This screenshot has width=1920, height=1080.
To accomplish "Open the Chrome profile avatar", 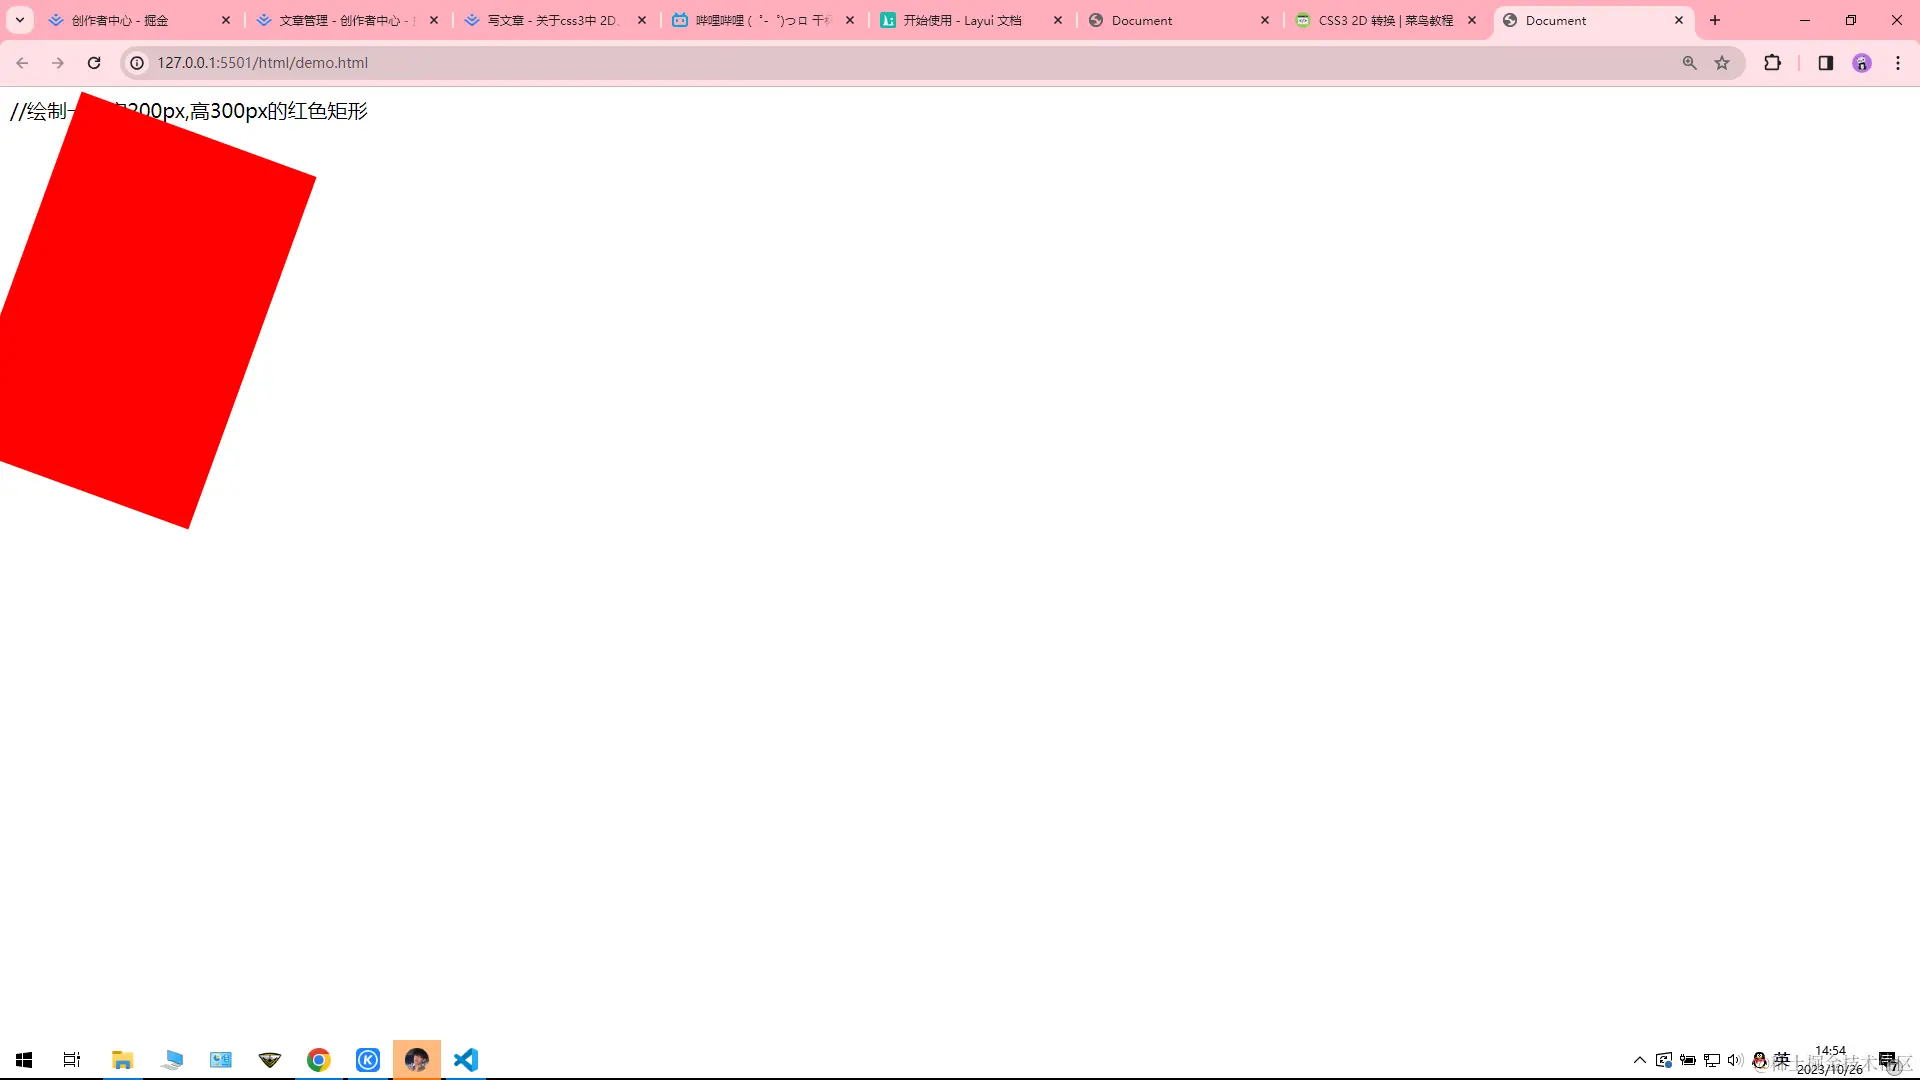I will (1861, 63).
